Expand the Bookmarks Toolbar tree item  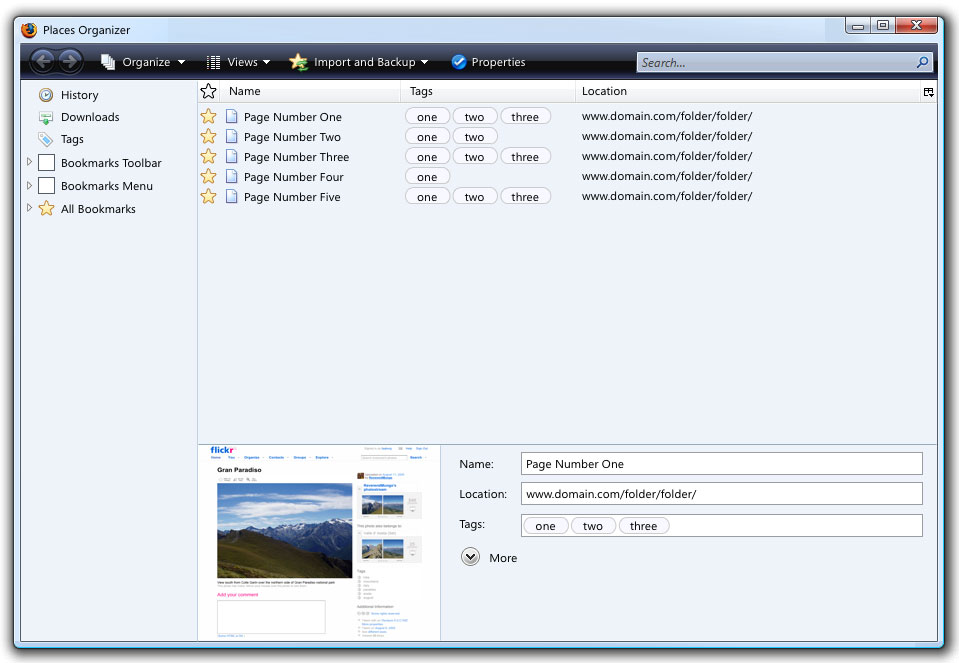(29, 162)
